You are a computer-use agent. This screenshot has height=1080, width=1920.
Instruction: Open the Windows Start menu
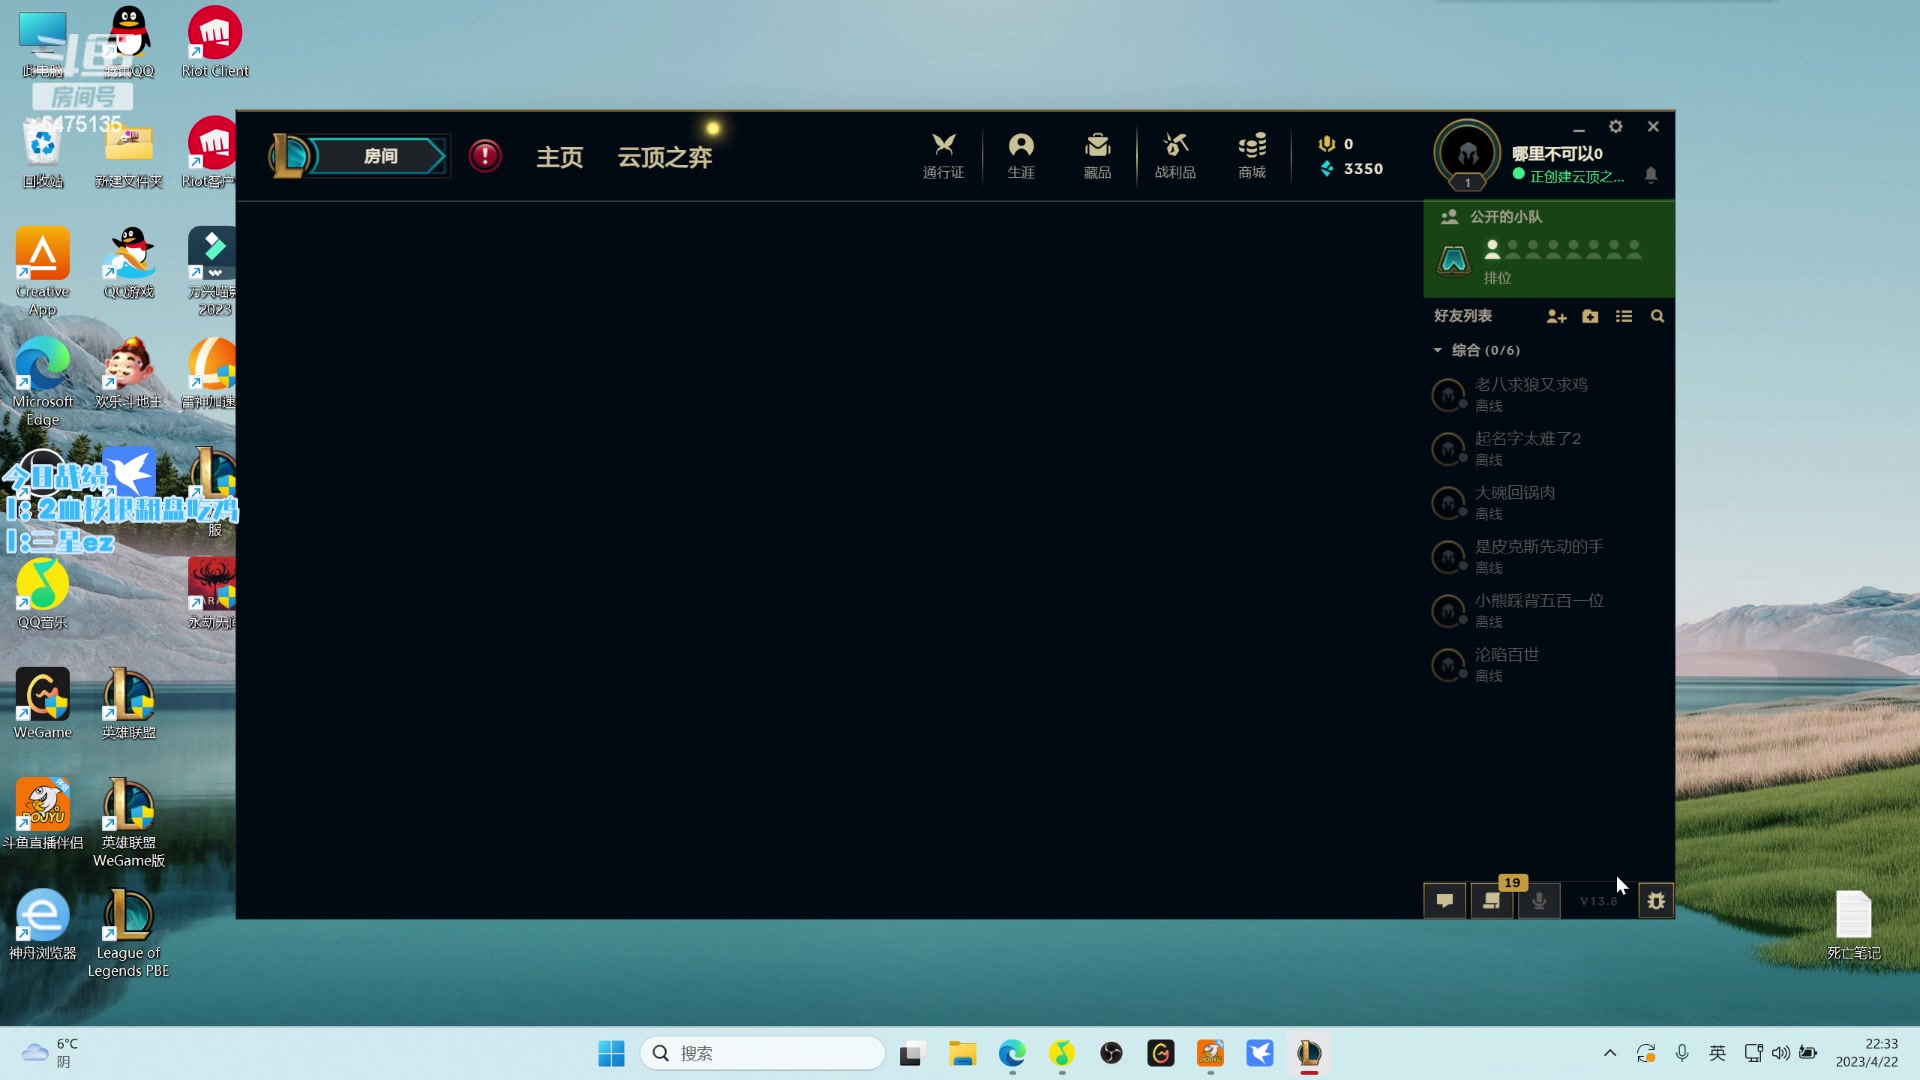click(611, 1053)
